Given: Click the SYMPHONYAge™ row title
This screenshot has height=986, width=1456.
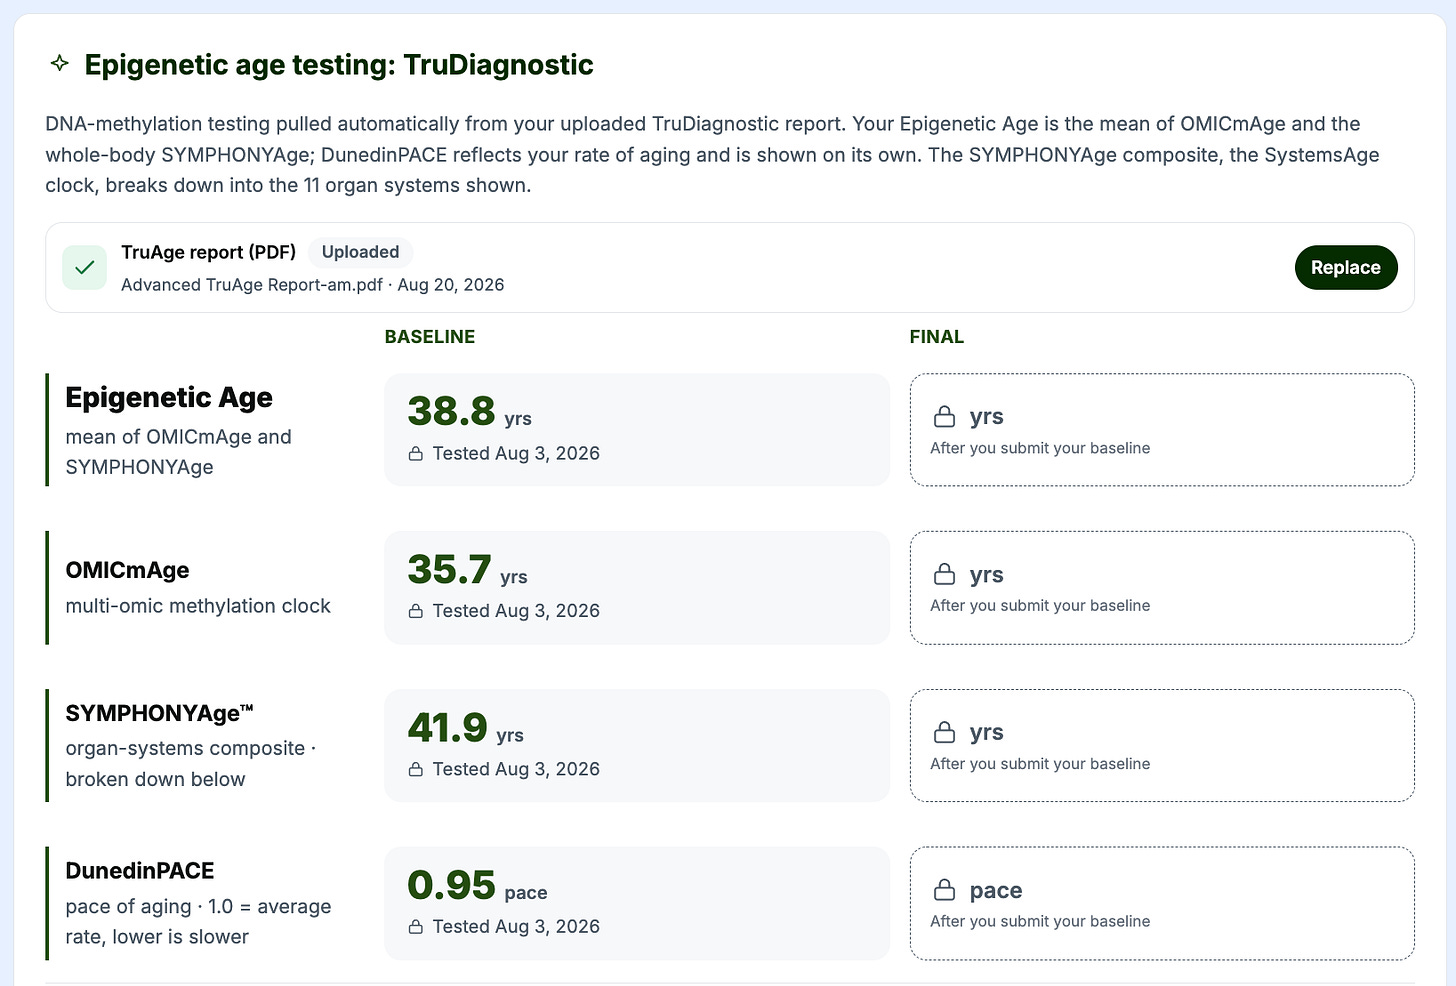Looking at the screenshot, I should [x=159, y=713].
